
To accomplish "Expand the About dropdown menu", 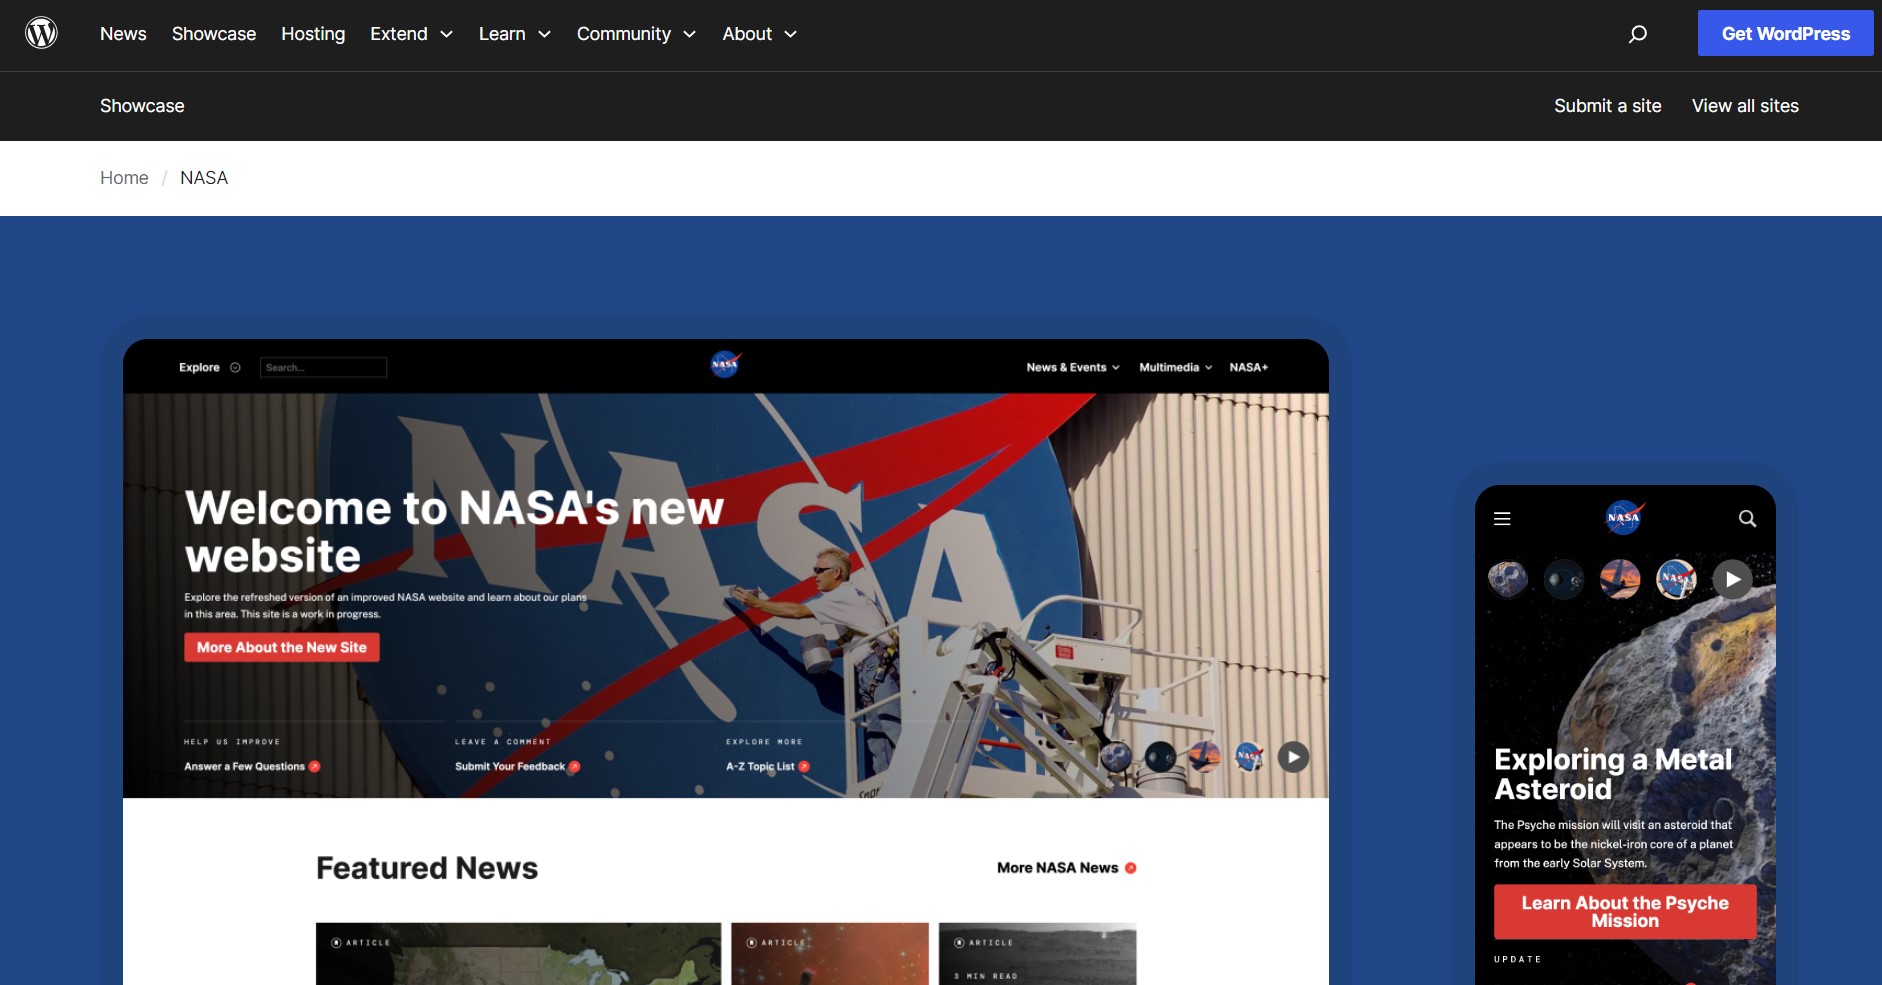I will 759,34.
